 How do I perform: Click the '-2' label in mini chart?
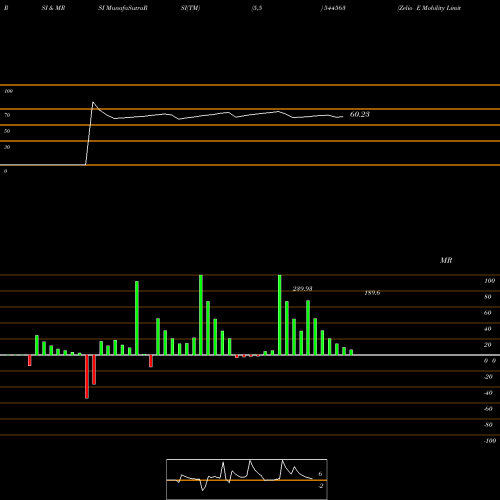click(320, 486)
